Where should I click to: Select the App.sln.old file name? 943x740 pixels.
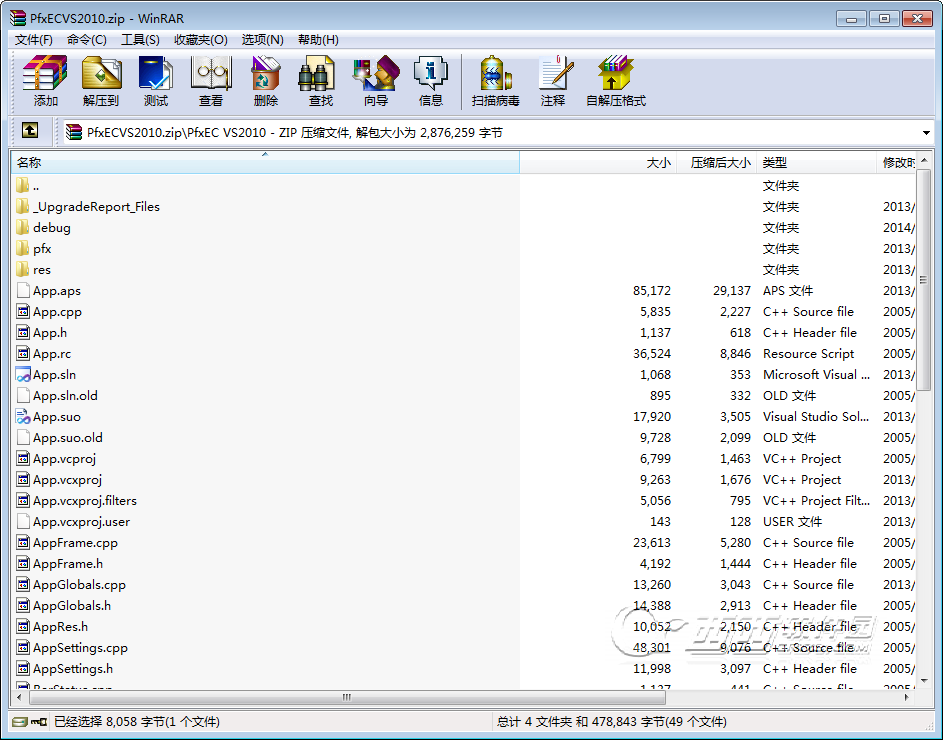pyautogui.click(x=65, y=396)
